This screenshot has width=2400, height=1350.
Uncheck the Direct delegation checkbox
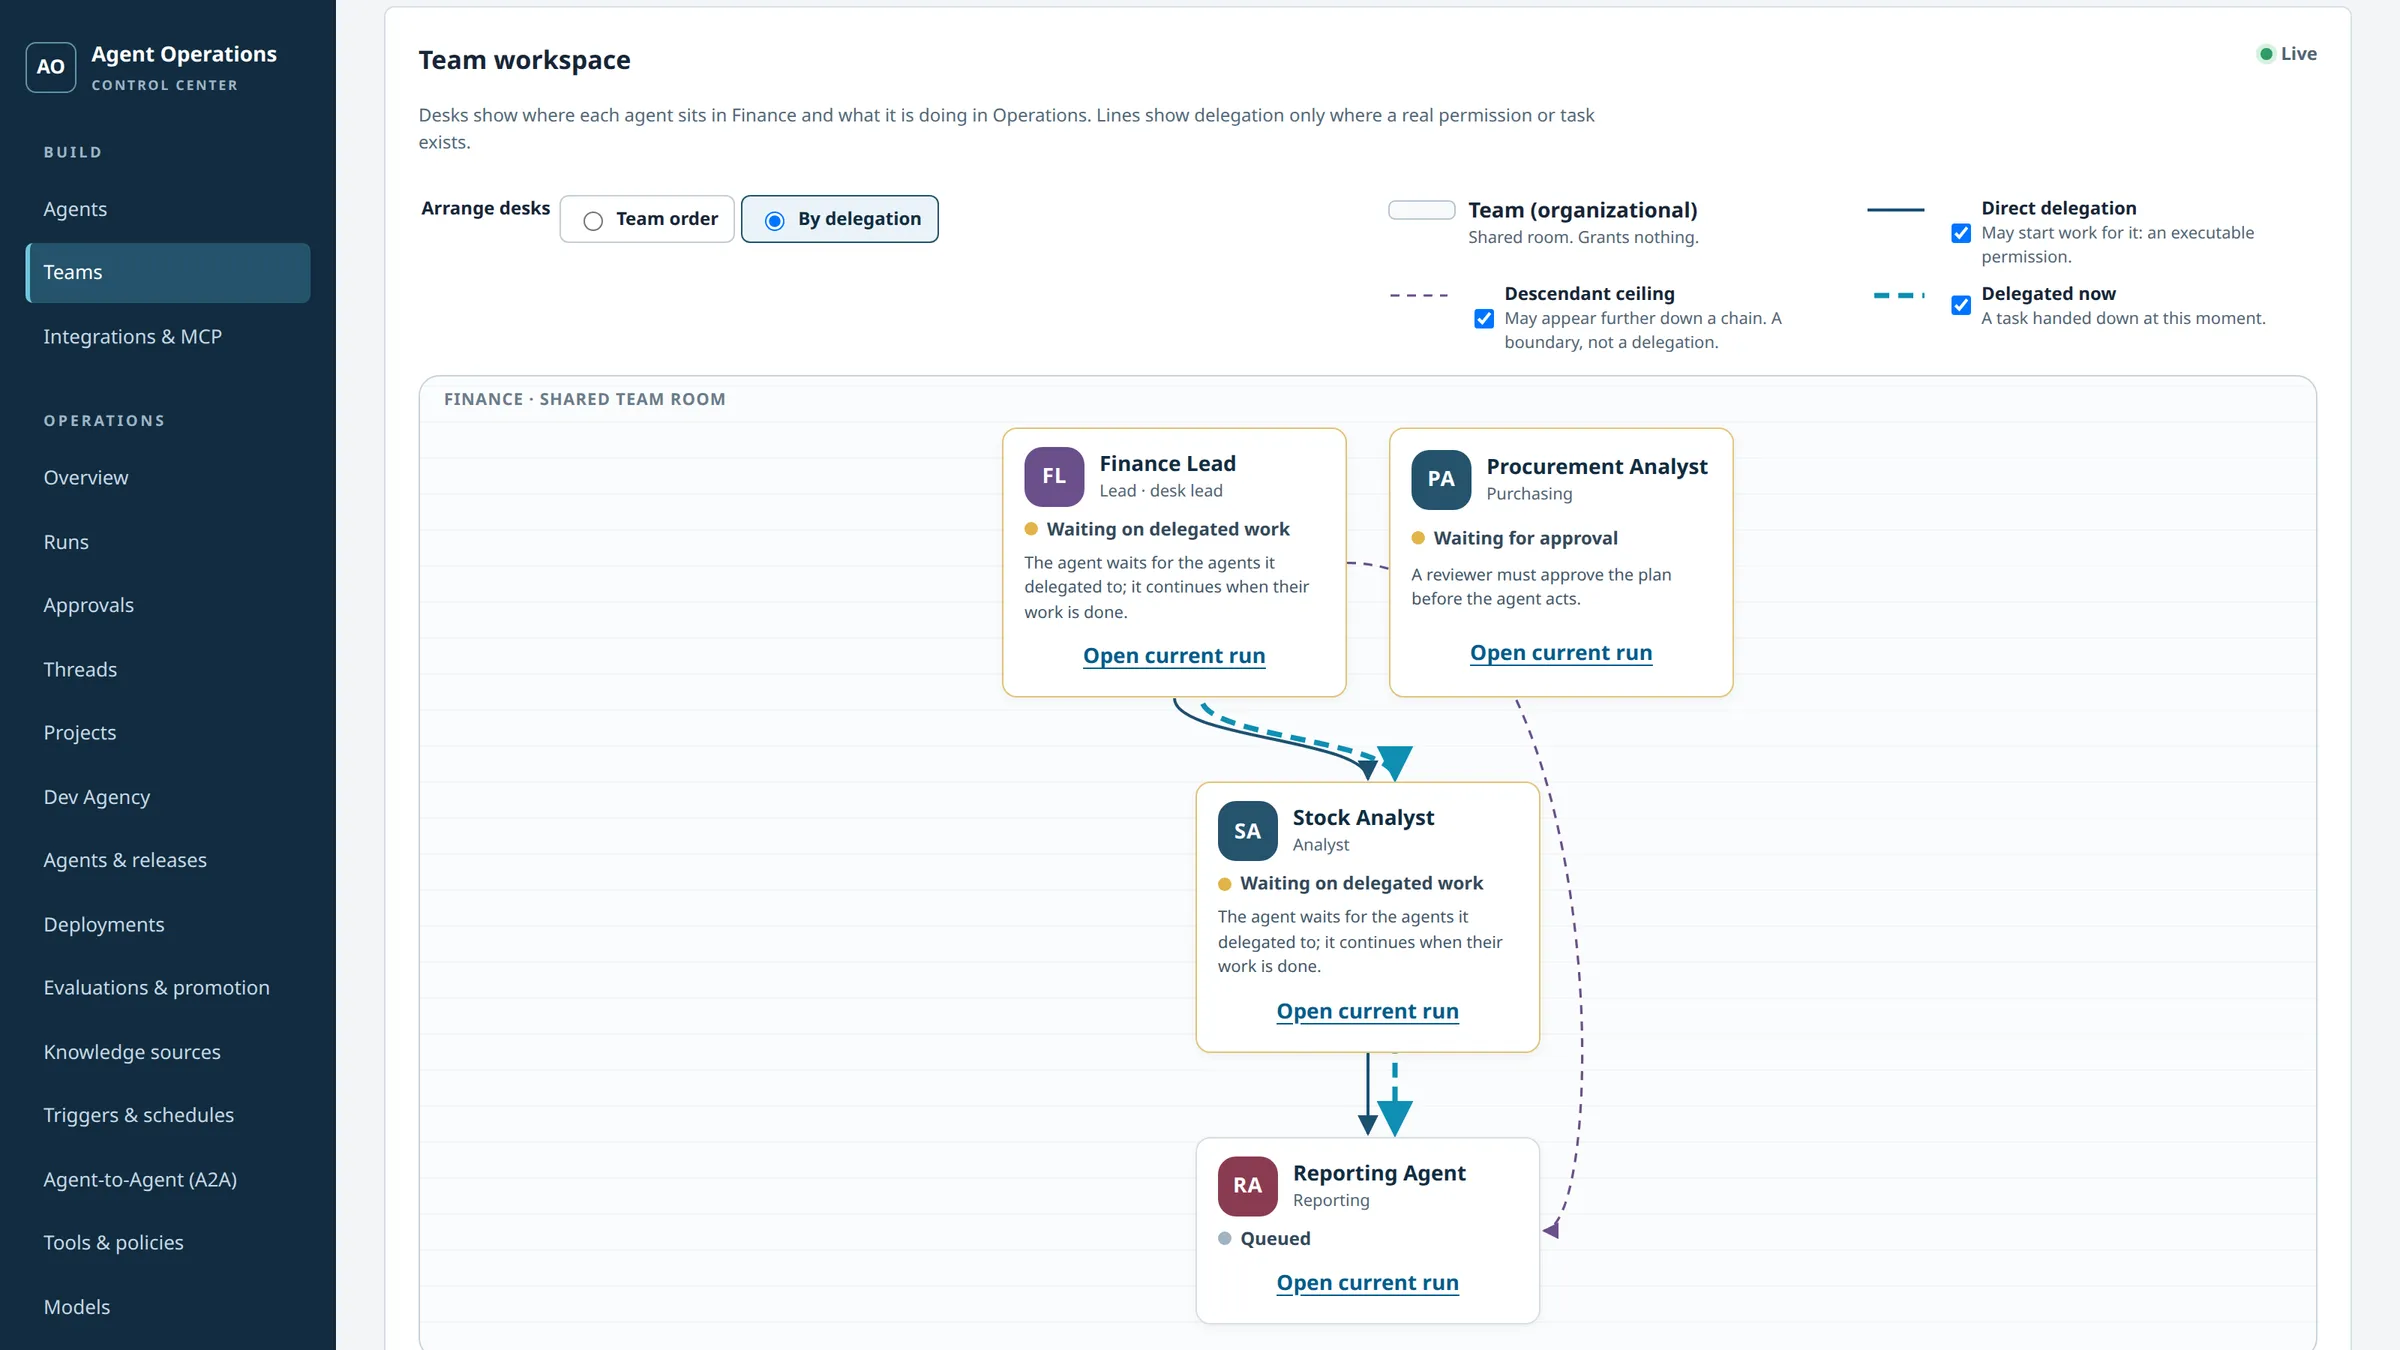click(x=1961, y=233)
